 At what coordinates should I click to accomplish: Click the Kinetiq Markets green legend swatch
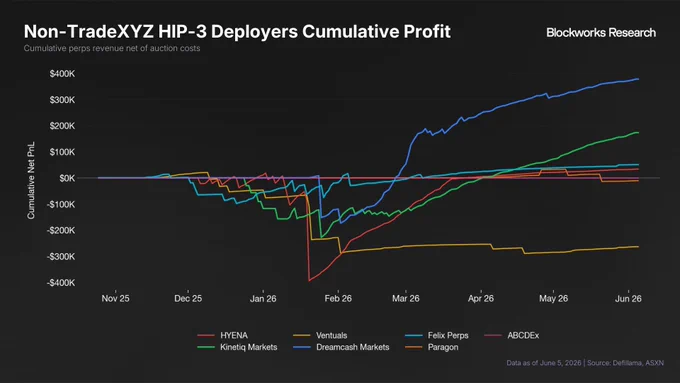tap(206, 347)
